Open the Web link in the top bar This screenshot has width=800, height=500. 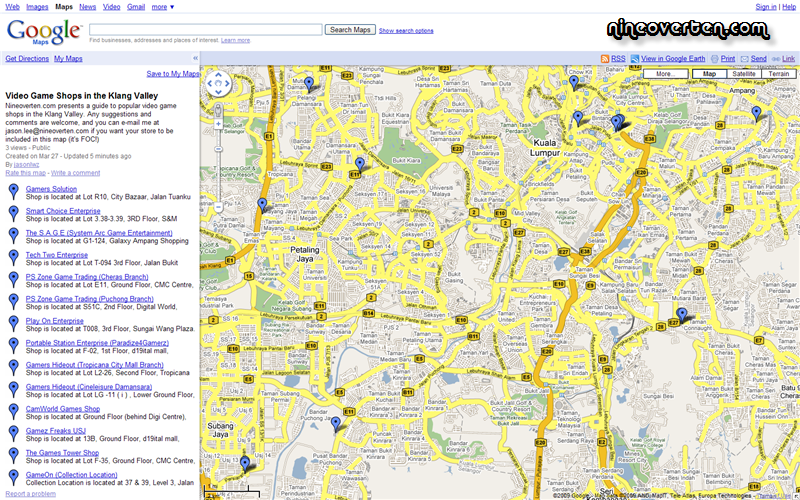point(12,7)
